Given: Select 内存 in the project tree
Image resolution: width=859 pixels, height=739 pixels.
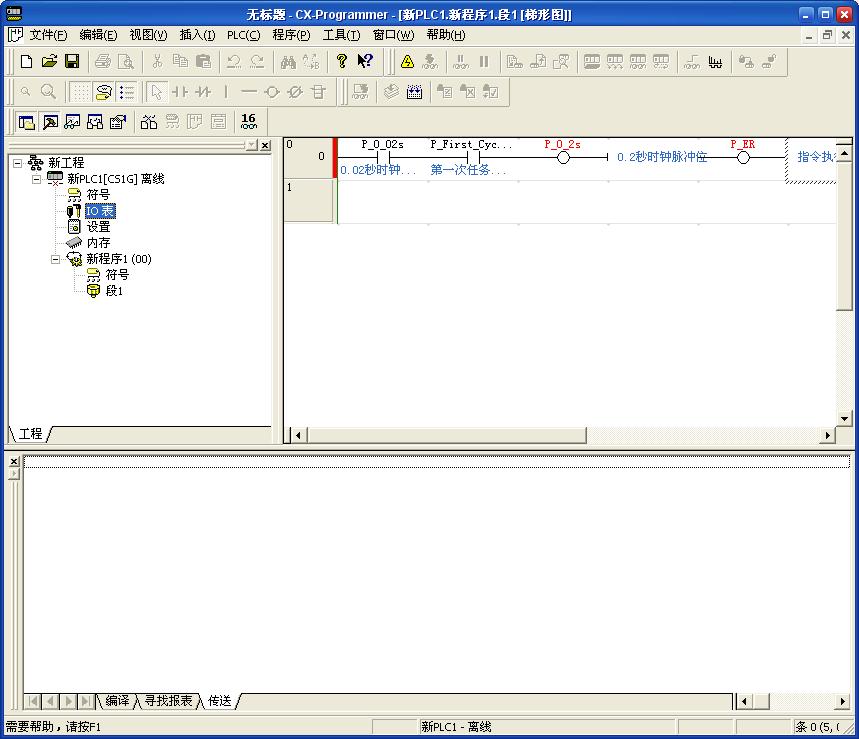Looking at the screenshot, I should tap(98, 243).
